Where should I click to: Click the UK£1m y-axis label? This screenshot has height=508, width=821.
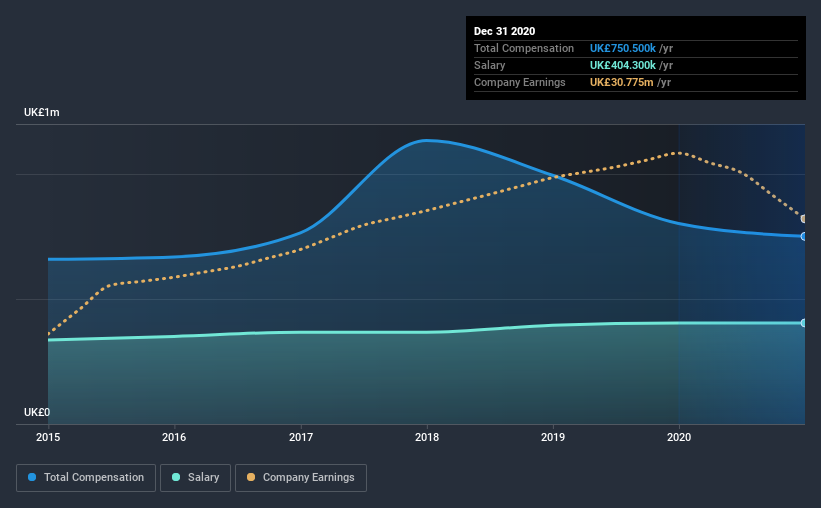coord(41,113)
